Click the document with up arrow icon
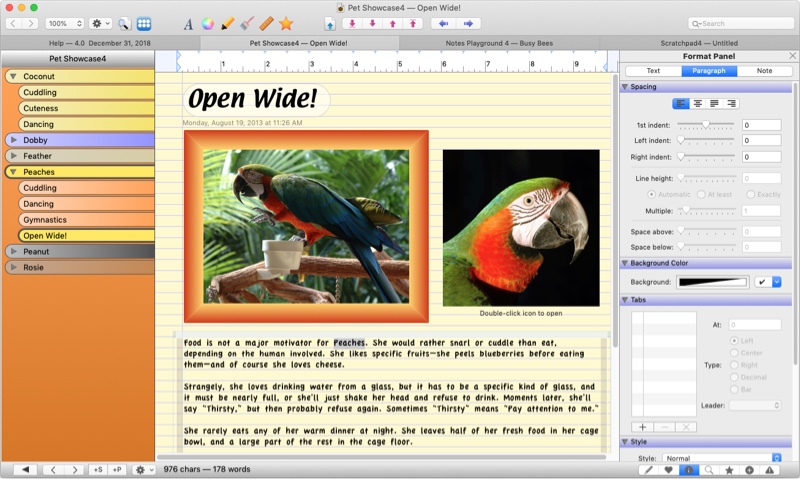The width and height of the screenshot is (800, 479). click(x=330, y=23)
